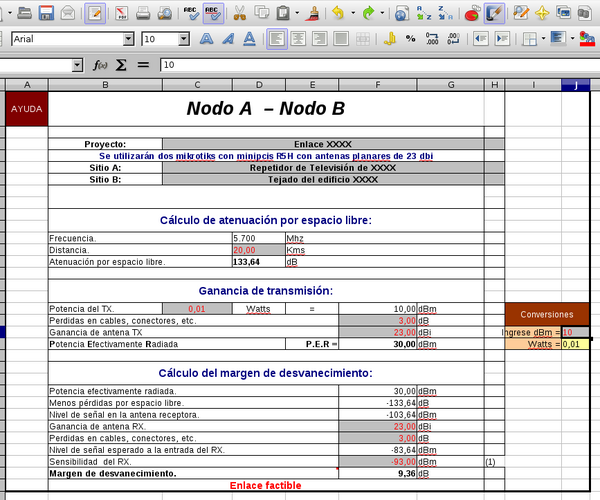Toggle Edit File mode icon
The image size is (600, 500).
click(x=95, y=13)
